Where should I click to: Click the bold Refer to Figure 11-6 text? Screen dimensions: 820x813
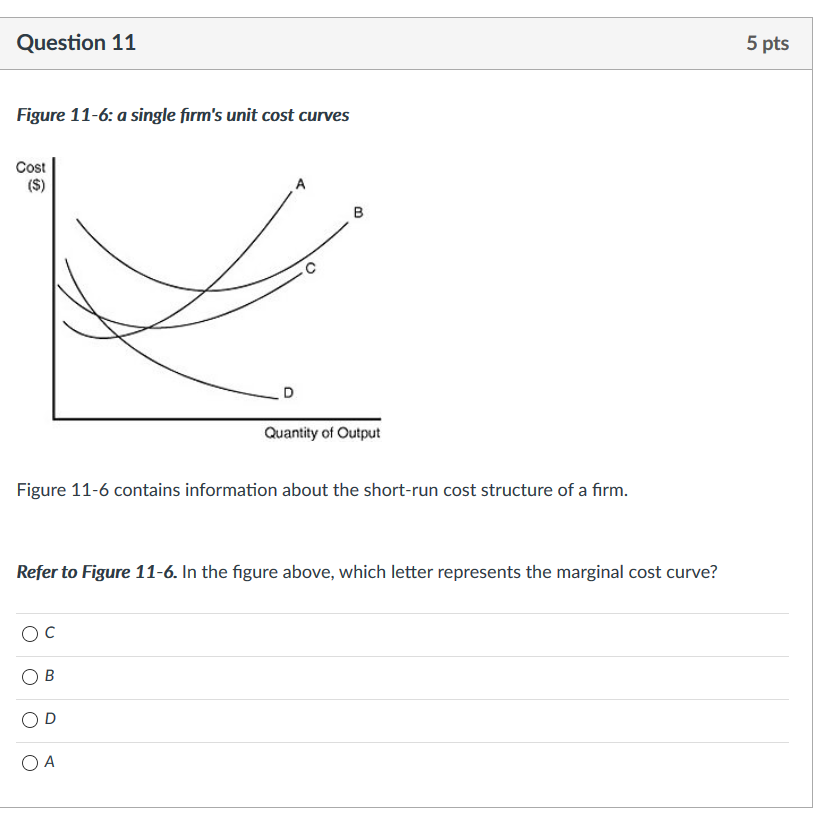tap(97, 572)
